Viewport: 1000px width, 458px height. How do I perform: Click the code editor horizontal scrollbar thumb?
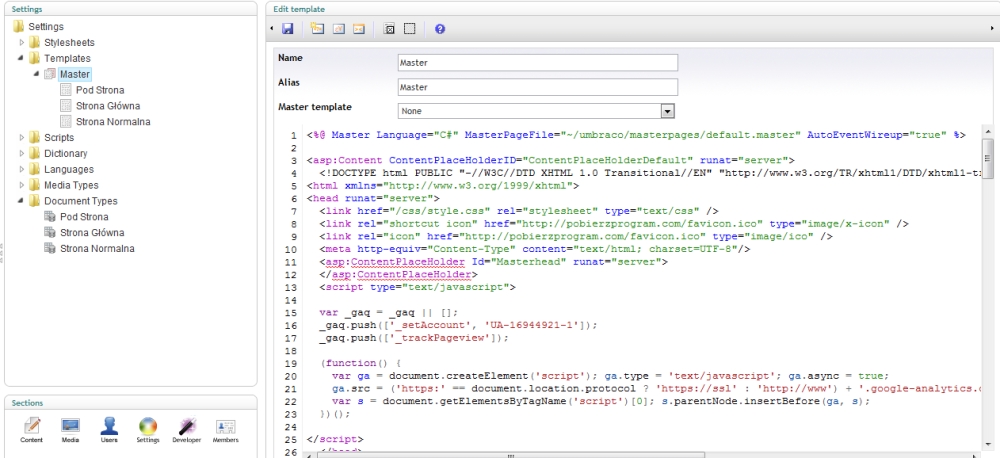pyautogui.click(x=510, y=455)
